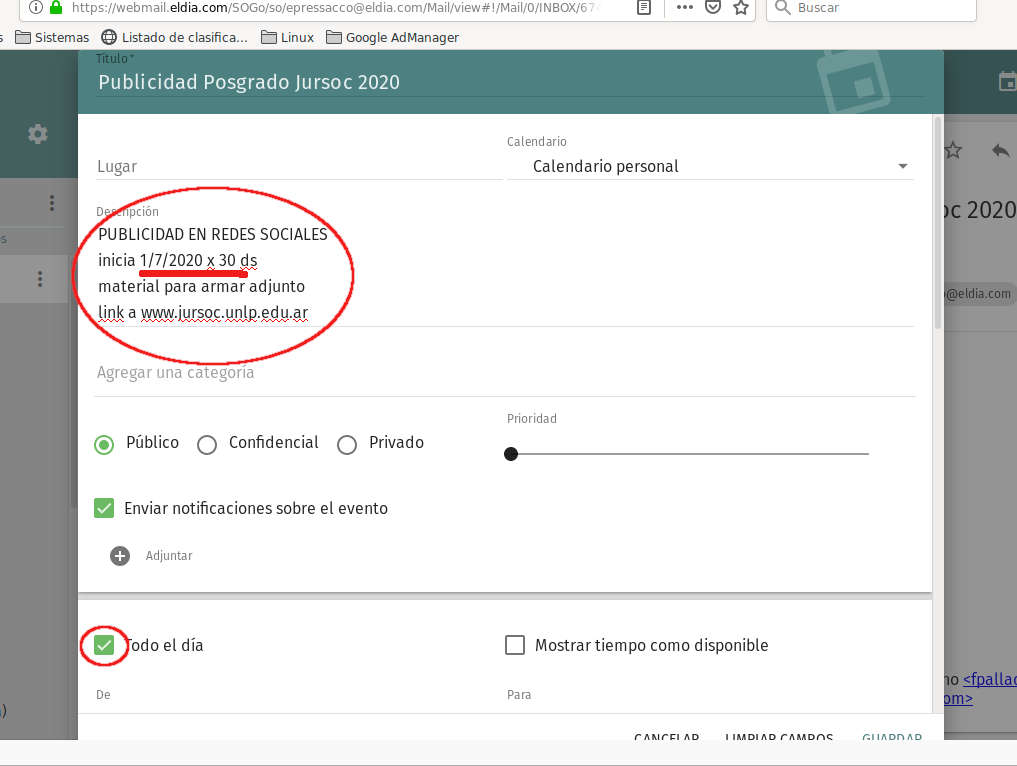Expand the Calendario personal dropdown
Screen dimensions: 1017x766
(710, 167)
